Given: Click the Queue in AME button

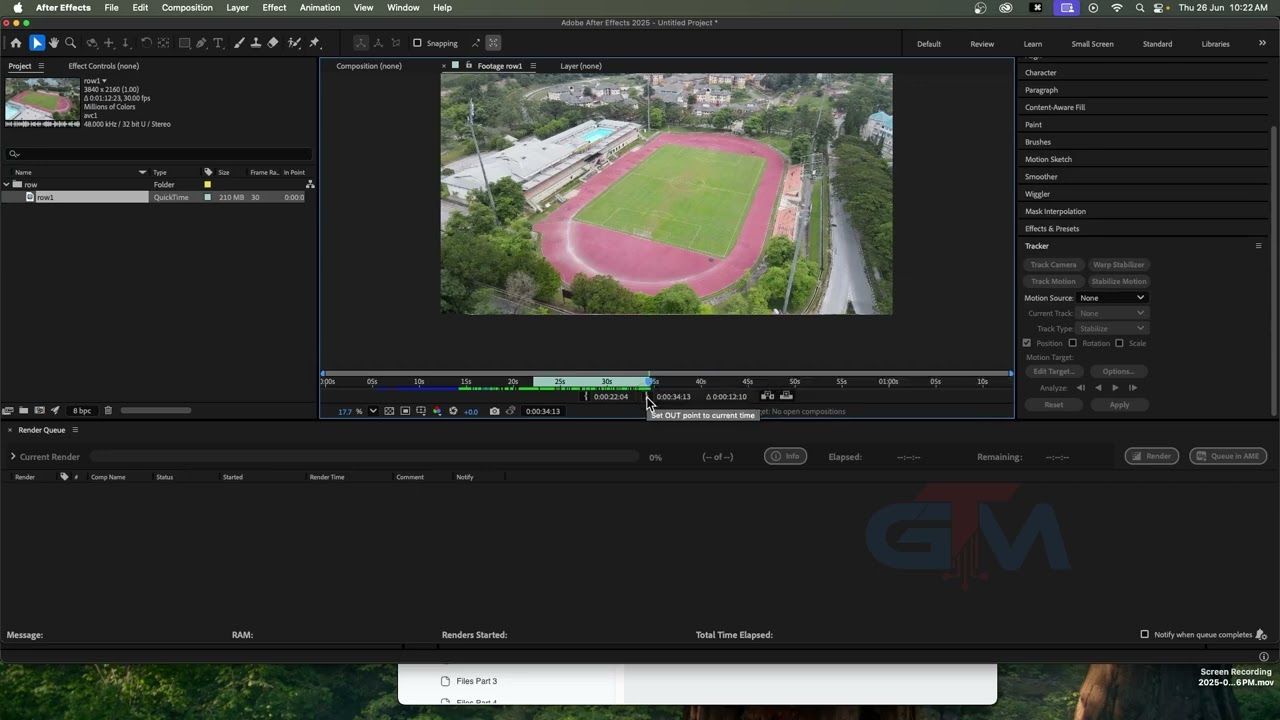Looking at the screenshot, I should click(x=1227, y=456).
